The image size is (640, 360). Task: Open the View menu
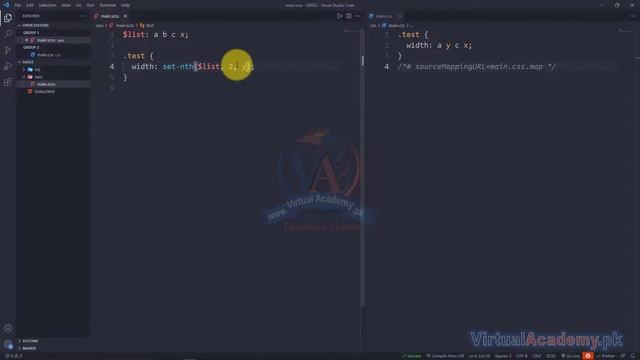[66, 5]
